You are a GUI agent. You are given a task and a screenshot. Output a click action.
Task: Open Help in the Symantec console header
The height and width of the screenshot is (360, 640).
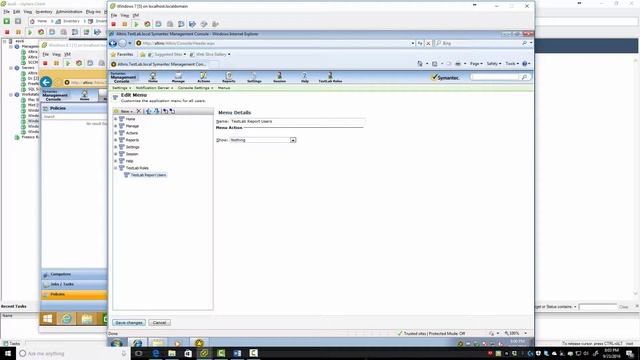point(304,77)
